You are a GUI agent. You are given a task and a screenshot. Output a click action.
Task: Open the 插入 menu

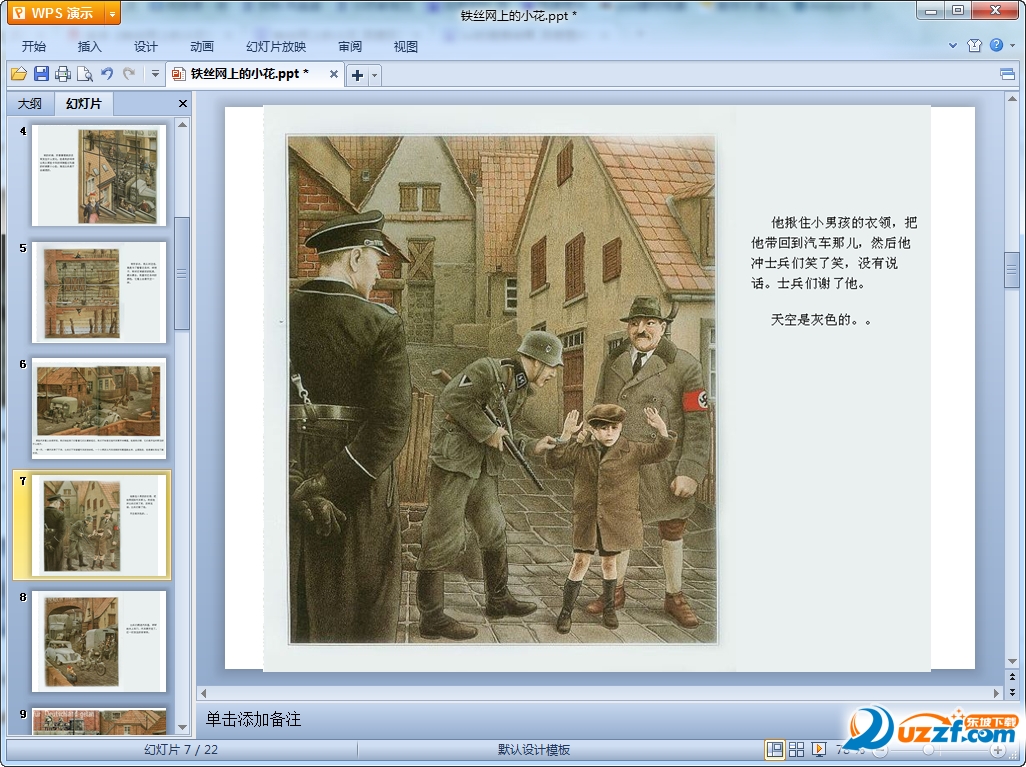tap(90, 46)
